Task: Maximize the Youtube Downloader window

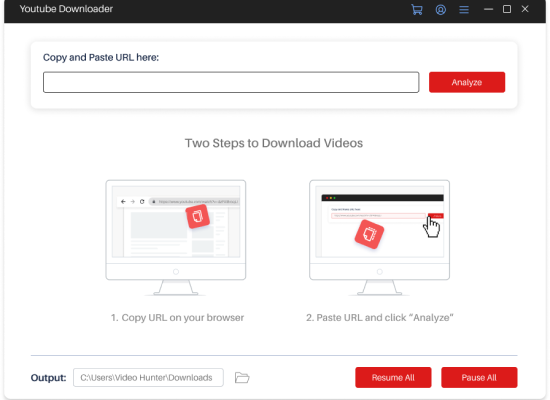Action: click(507, 9)
